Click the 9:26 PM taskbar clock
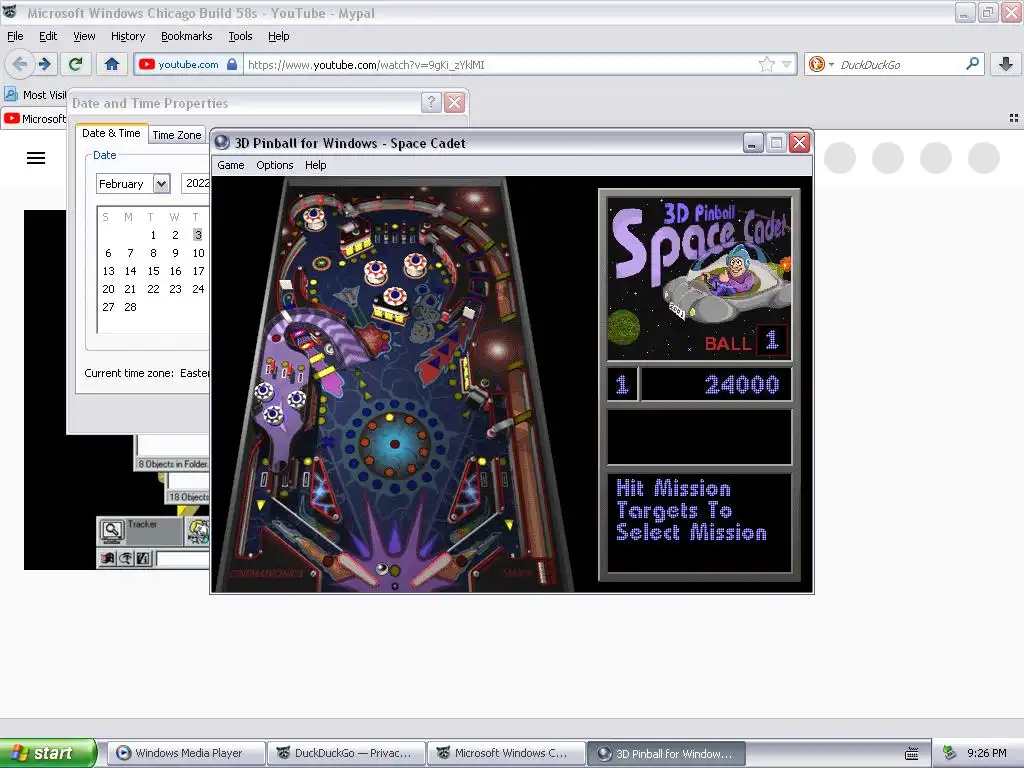1024x768 pixels. (987, 753)
